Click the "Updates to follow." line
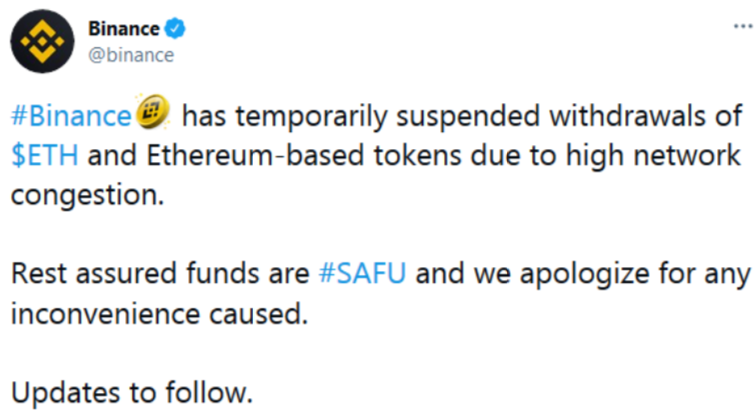The width and height of the screenshot is (756, 412). pos(133,391)
